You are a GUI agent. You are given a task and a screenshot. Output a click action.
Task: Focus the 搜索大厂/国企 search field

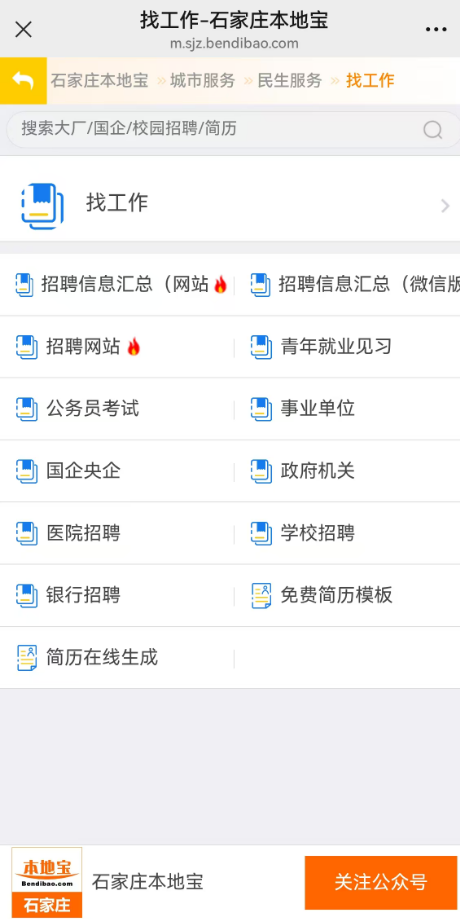tap(233, 130)
